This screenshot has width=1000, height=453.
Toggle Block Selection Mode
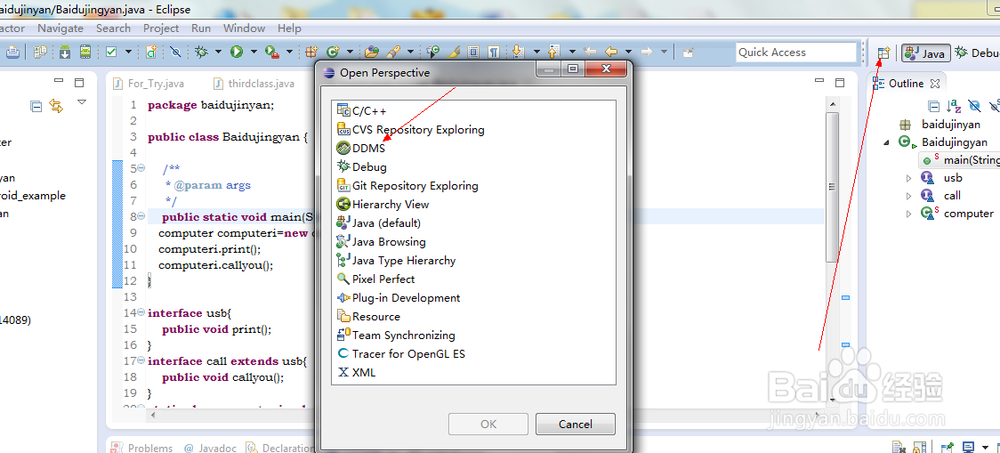click(x=473, y=52)
